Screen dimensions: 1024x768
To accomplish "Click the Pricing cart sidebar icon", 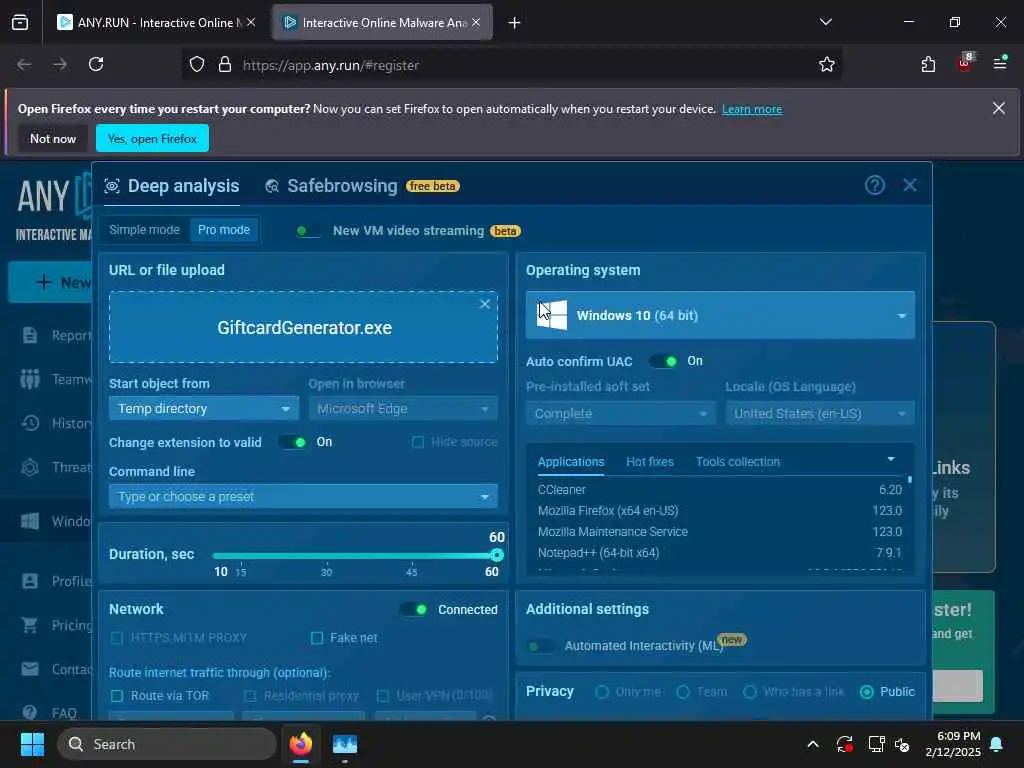I will tap(30, 625).
